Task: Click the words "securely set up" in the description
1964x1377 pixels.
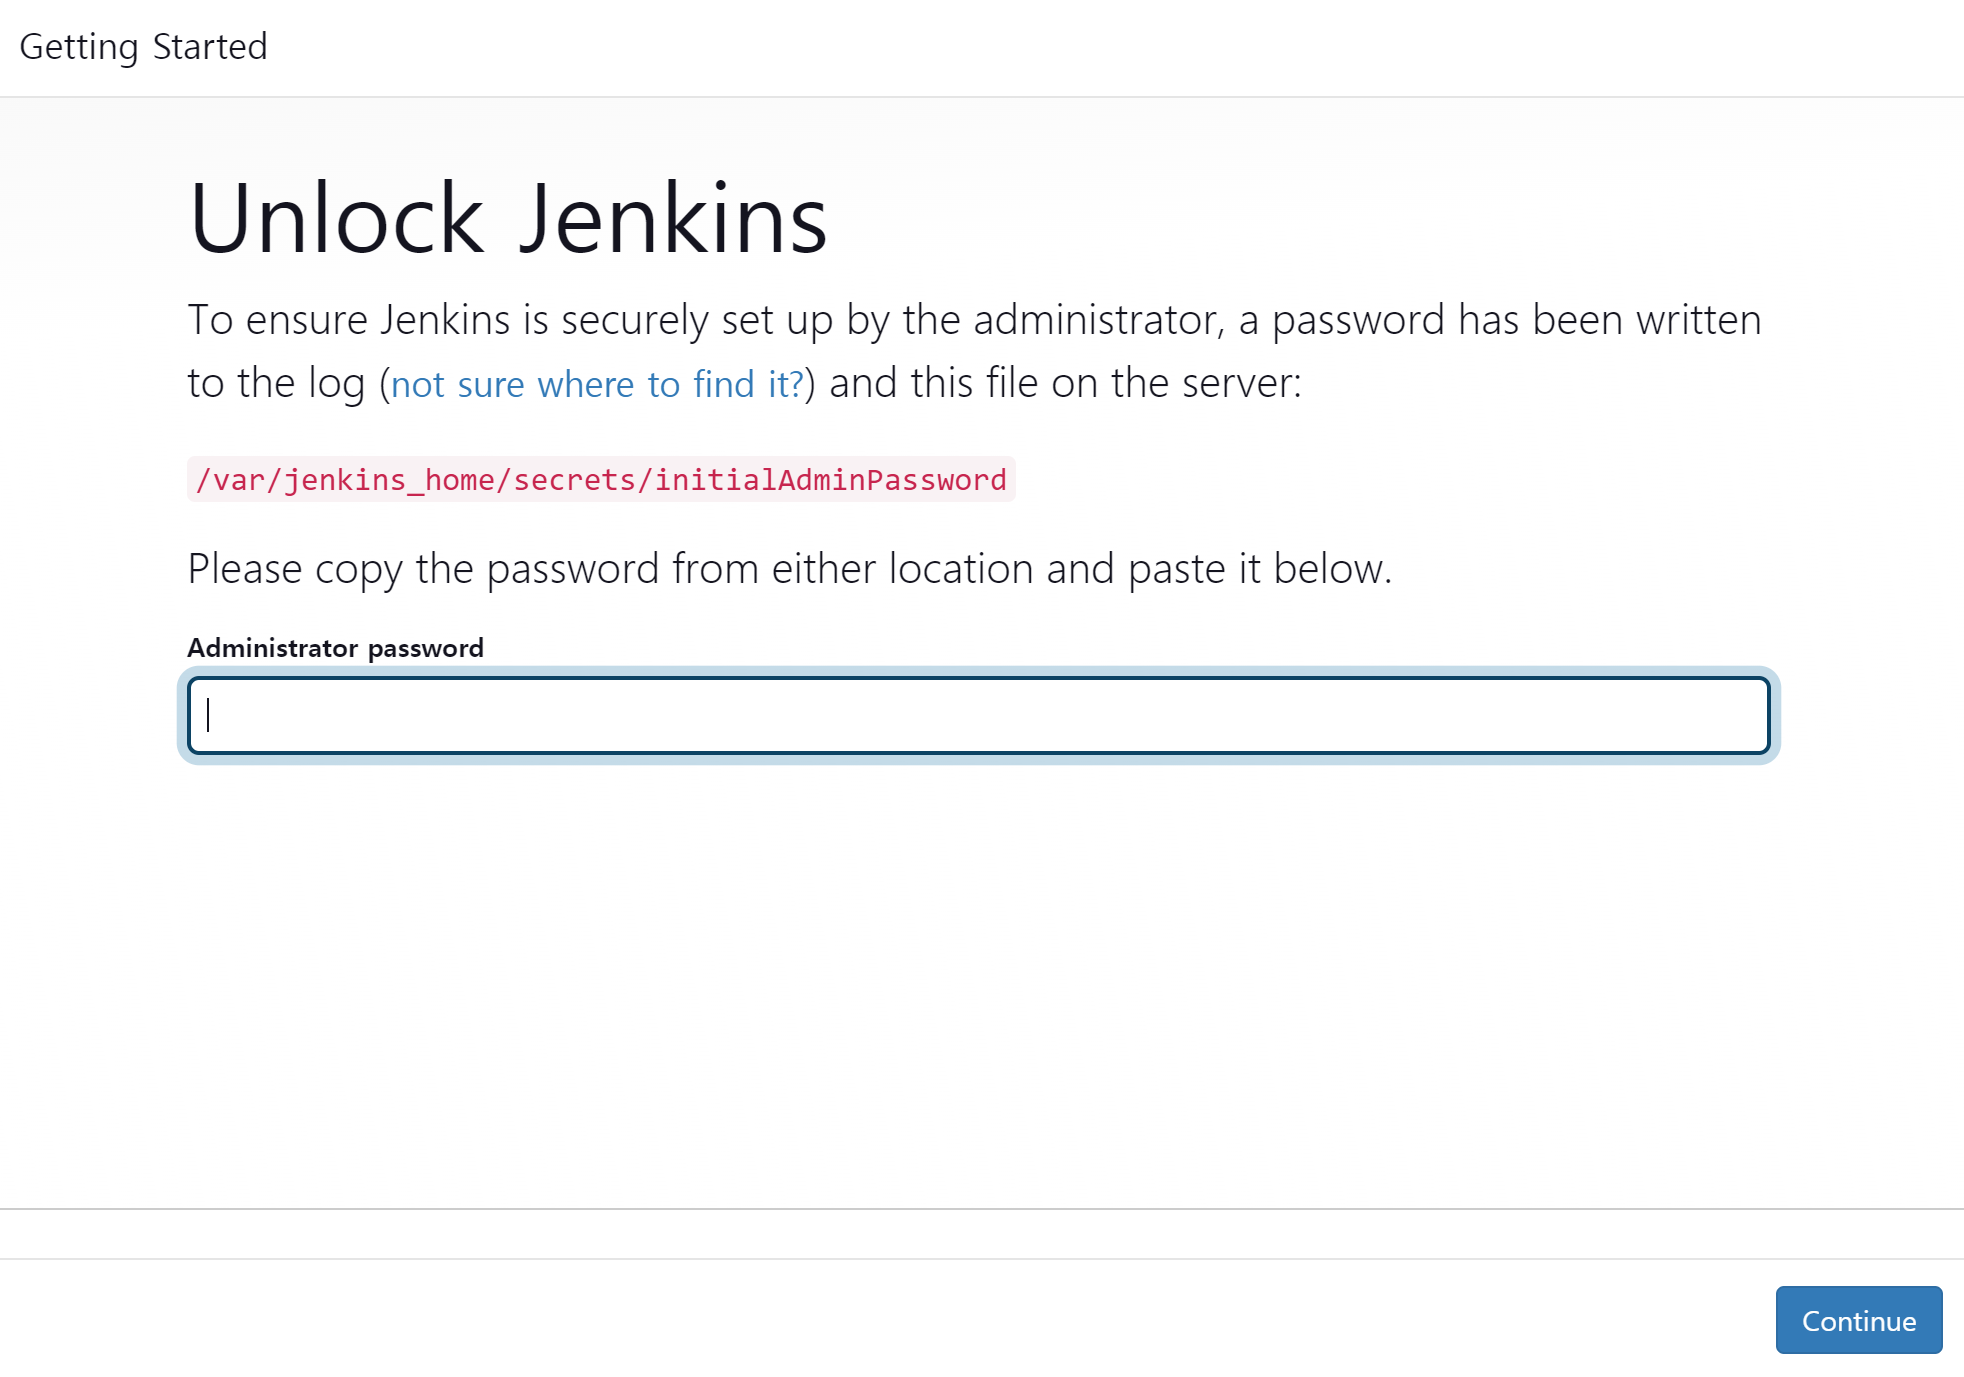Action: click(x=697, y=320)
